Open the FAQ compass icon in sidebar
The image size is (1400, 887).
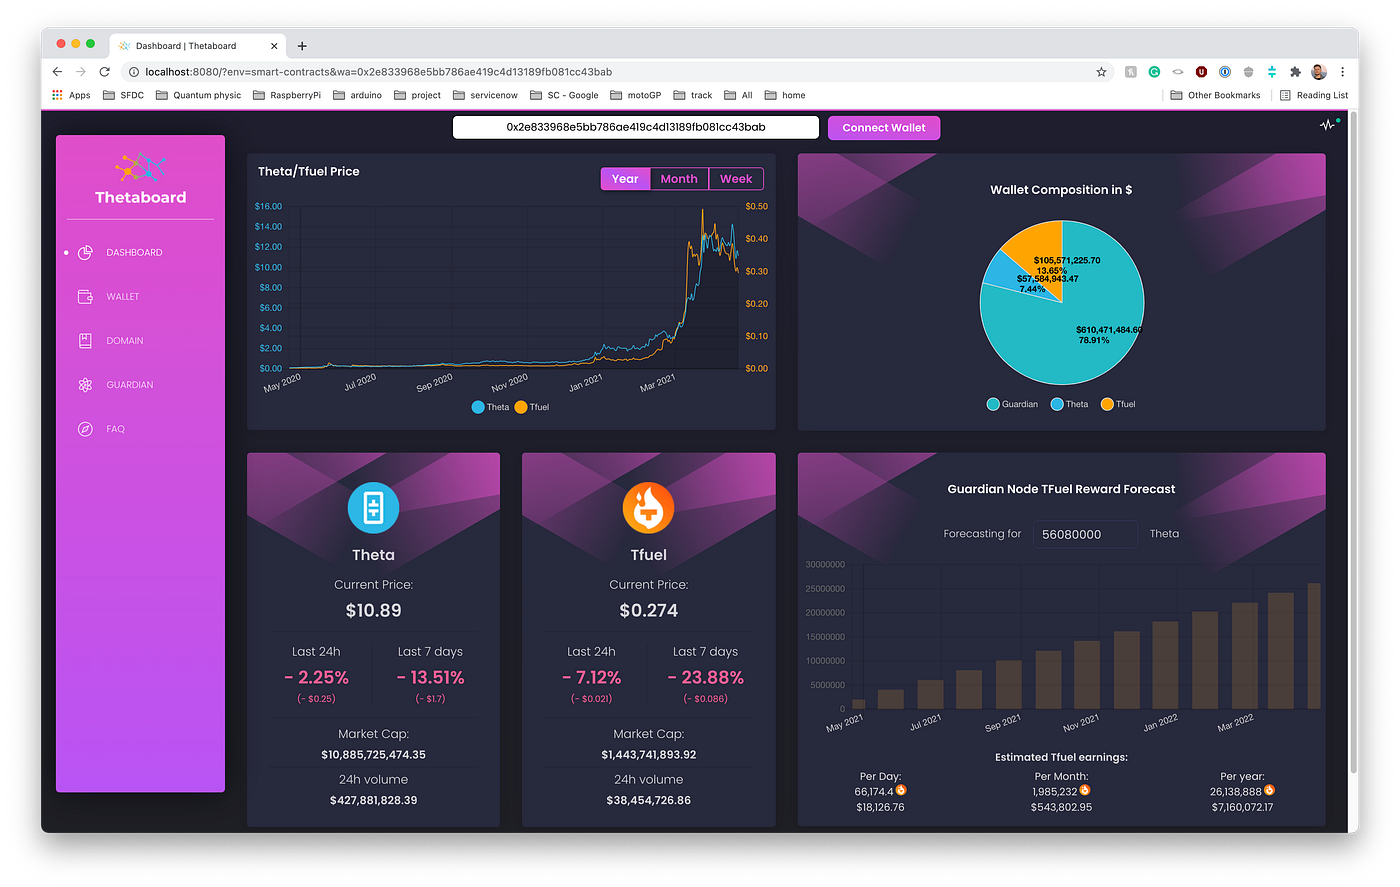click(85, 429)
